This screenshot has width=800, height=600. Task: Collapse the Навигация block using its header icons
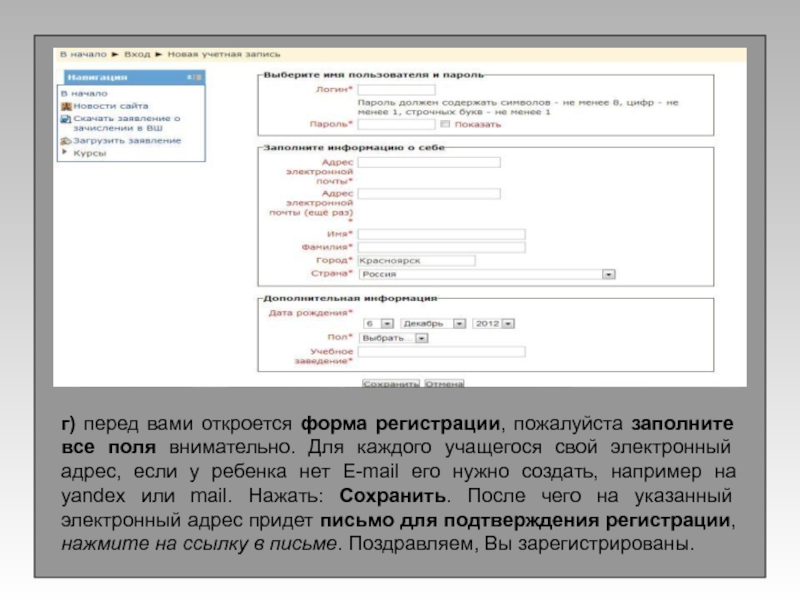coord(194,78)
